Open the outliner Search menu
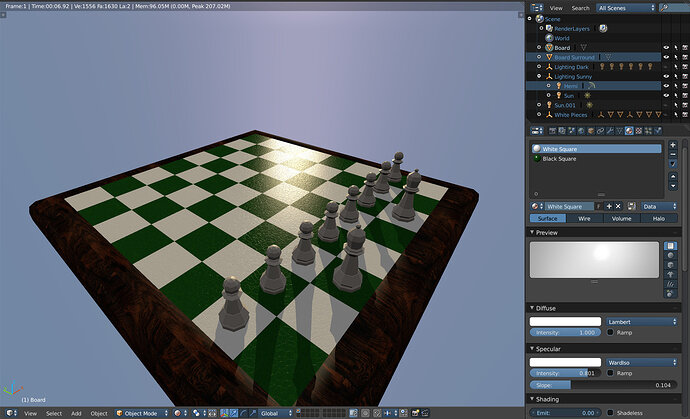The width and height of the screenshot is (690, 419). [x=580, y=8]
